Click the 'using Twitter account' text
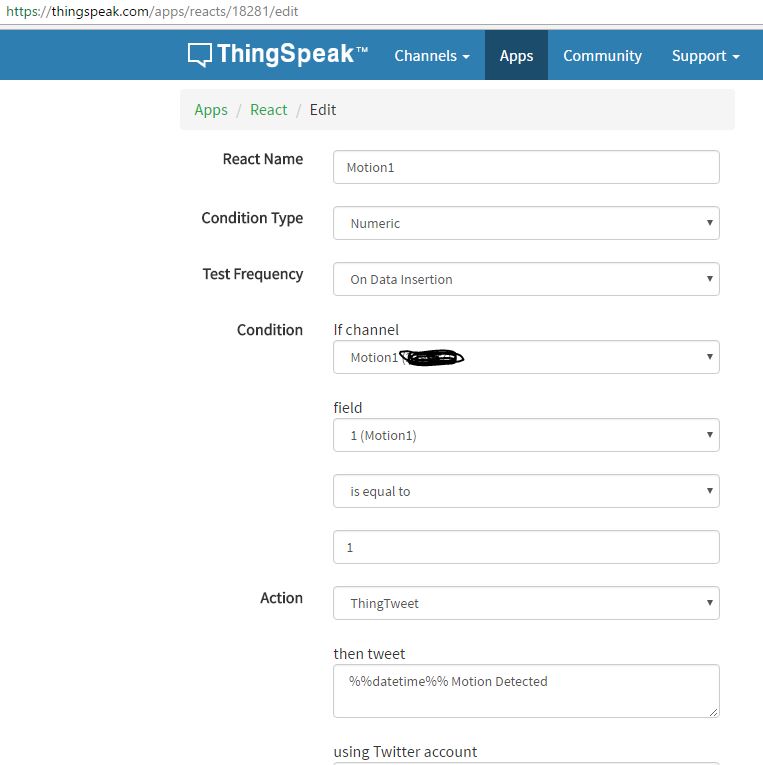This screenshot has width=763, height=765. tap(405, 751)
